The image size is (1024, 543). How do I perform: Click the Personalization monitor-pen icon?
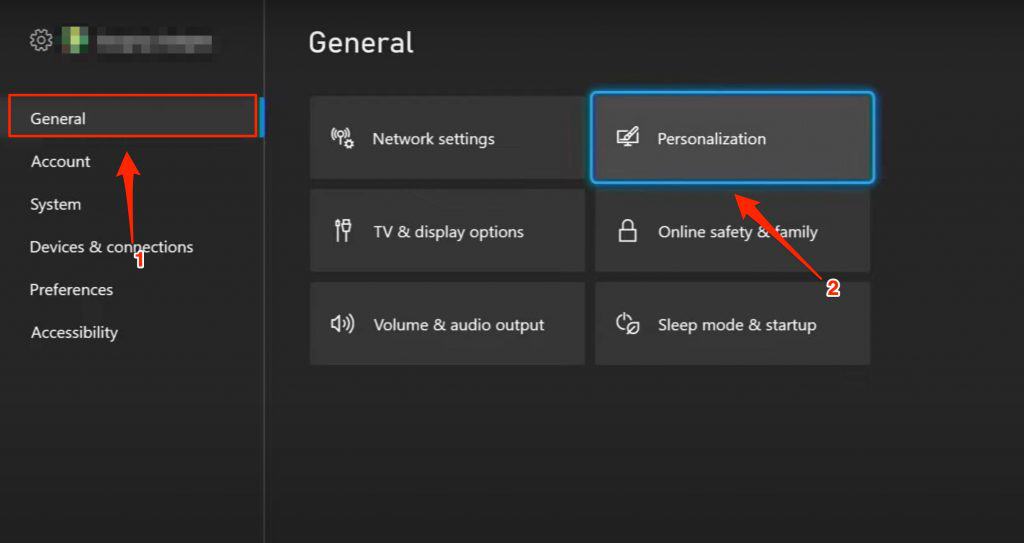[628, 137]
